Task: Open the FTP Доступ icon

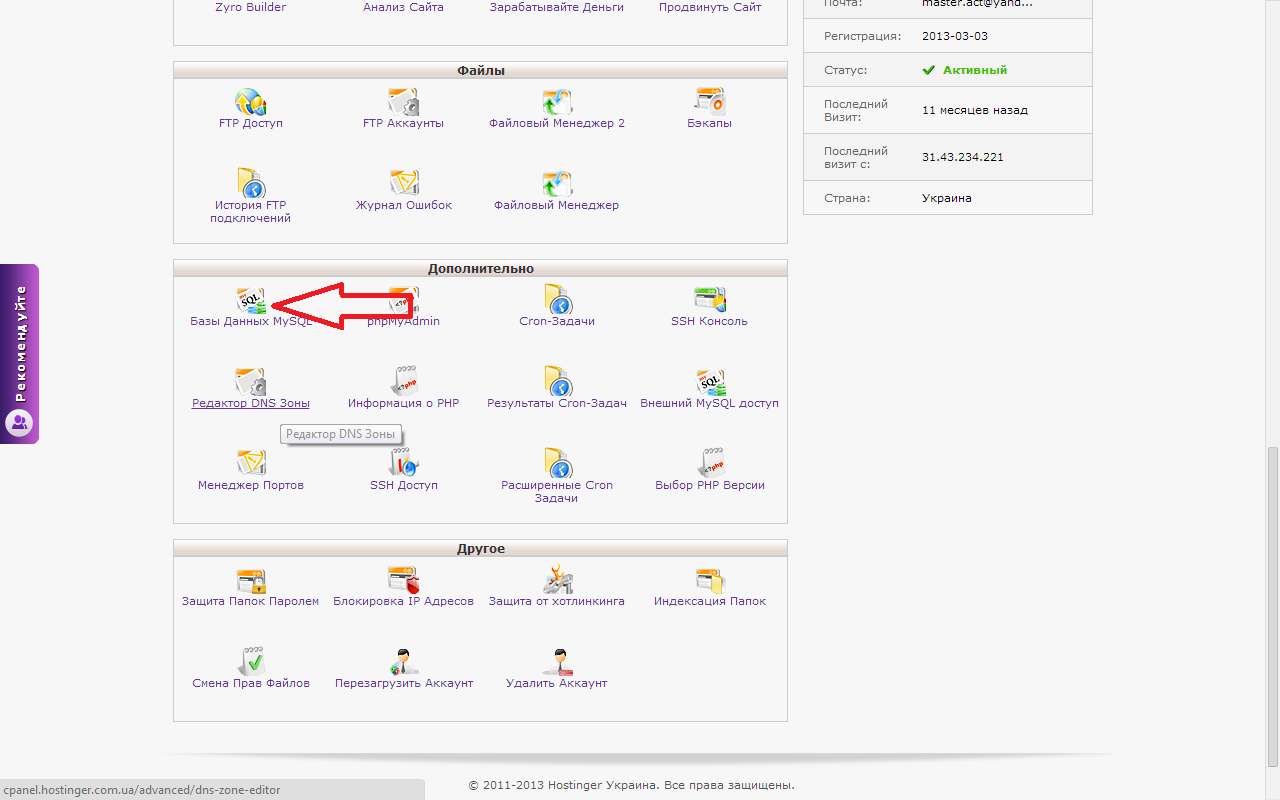Action: (x=251, y=102)
